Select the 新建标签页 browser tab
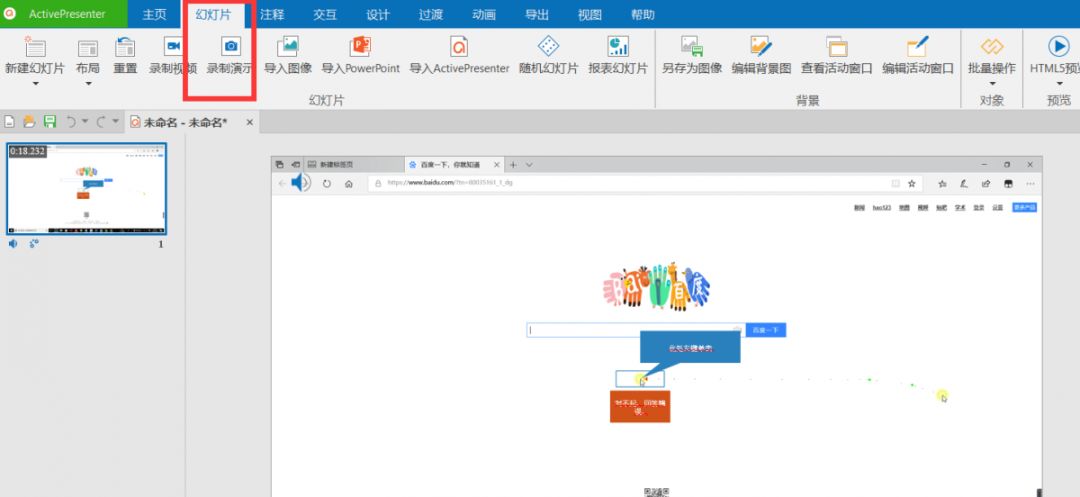This screenshot has width=1080, height=497. pos(353,165)
